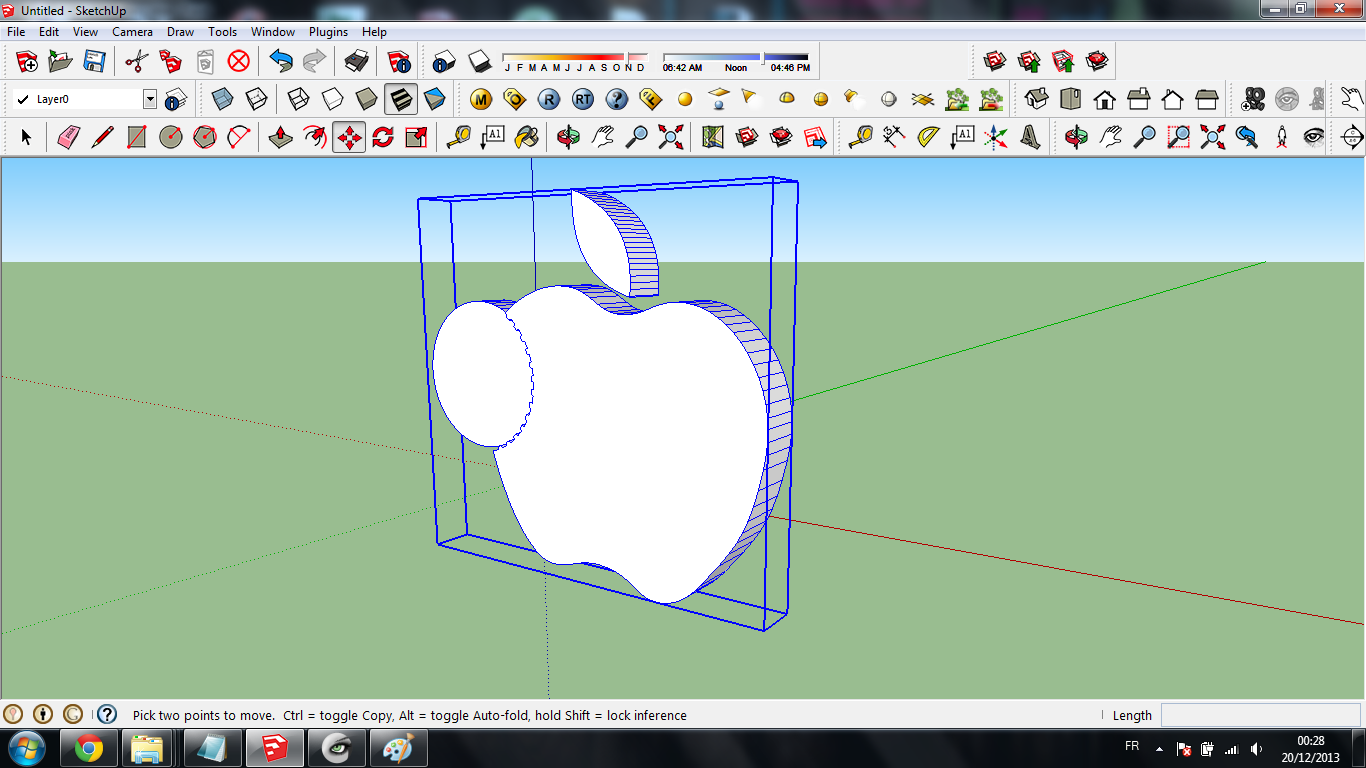Viewport: 1366px width, 768px height.
Task: Return to Previous camera view
Action: (1247, 137)
